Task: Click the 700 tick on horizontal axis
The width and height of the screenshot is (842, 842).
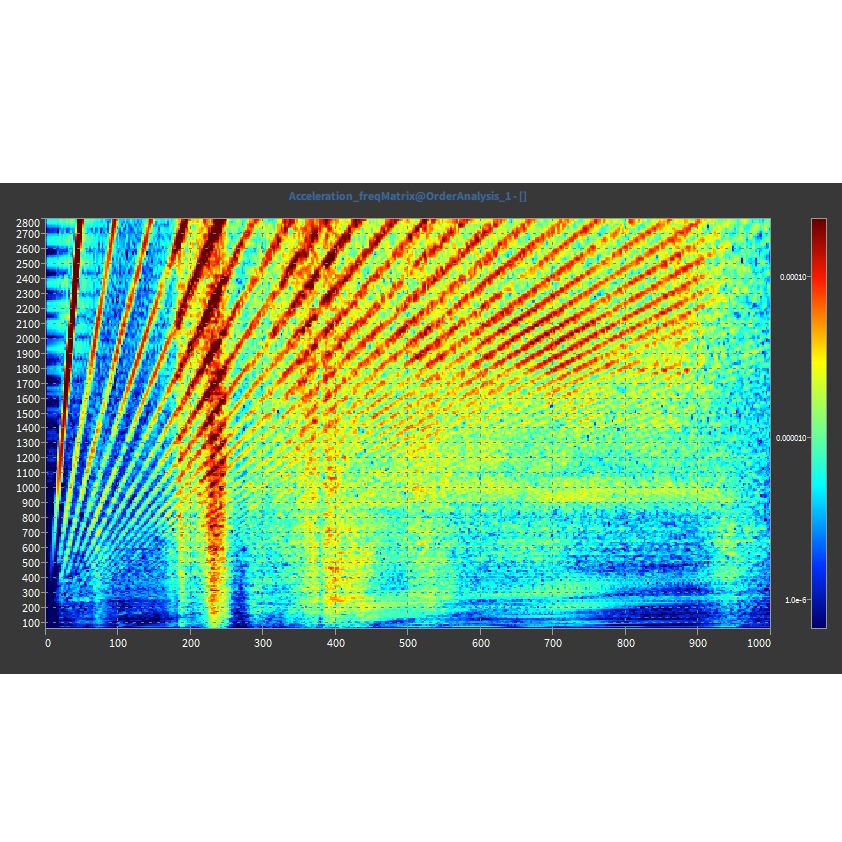Action: (x=553, y=643)
